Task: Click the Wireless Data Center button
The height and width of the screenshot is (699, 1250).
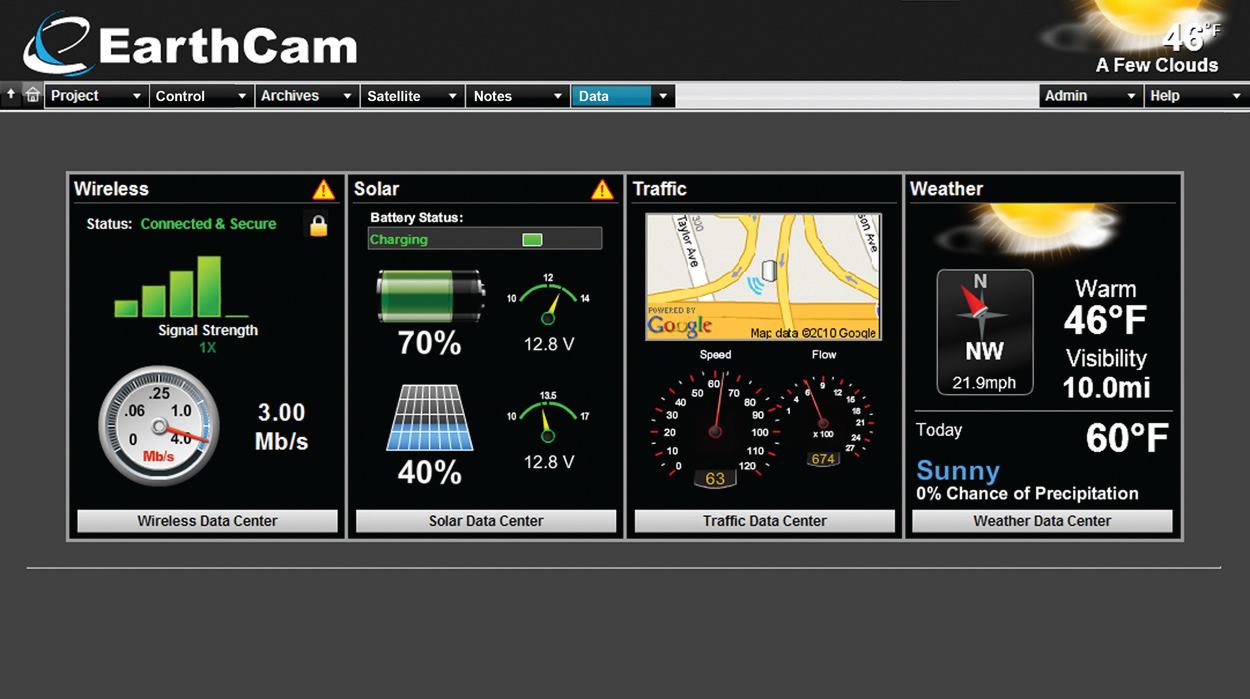Action: click(205, 520)
